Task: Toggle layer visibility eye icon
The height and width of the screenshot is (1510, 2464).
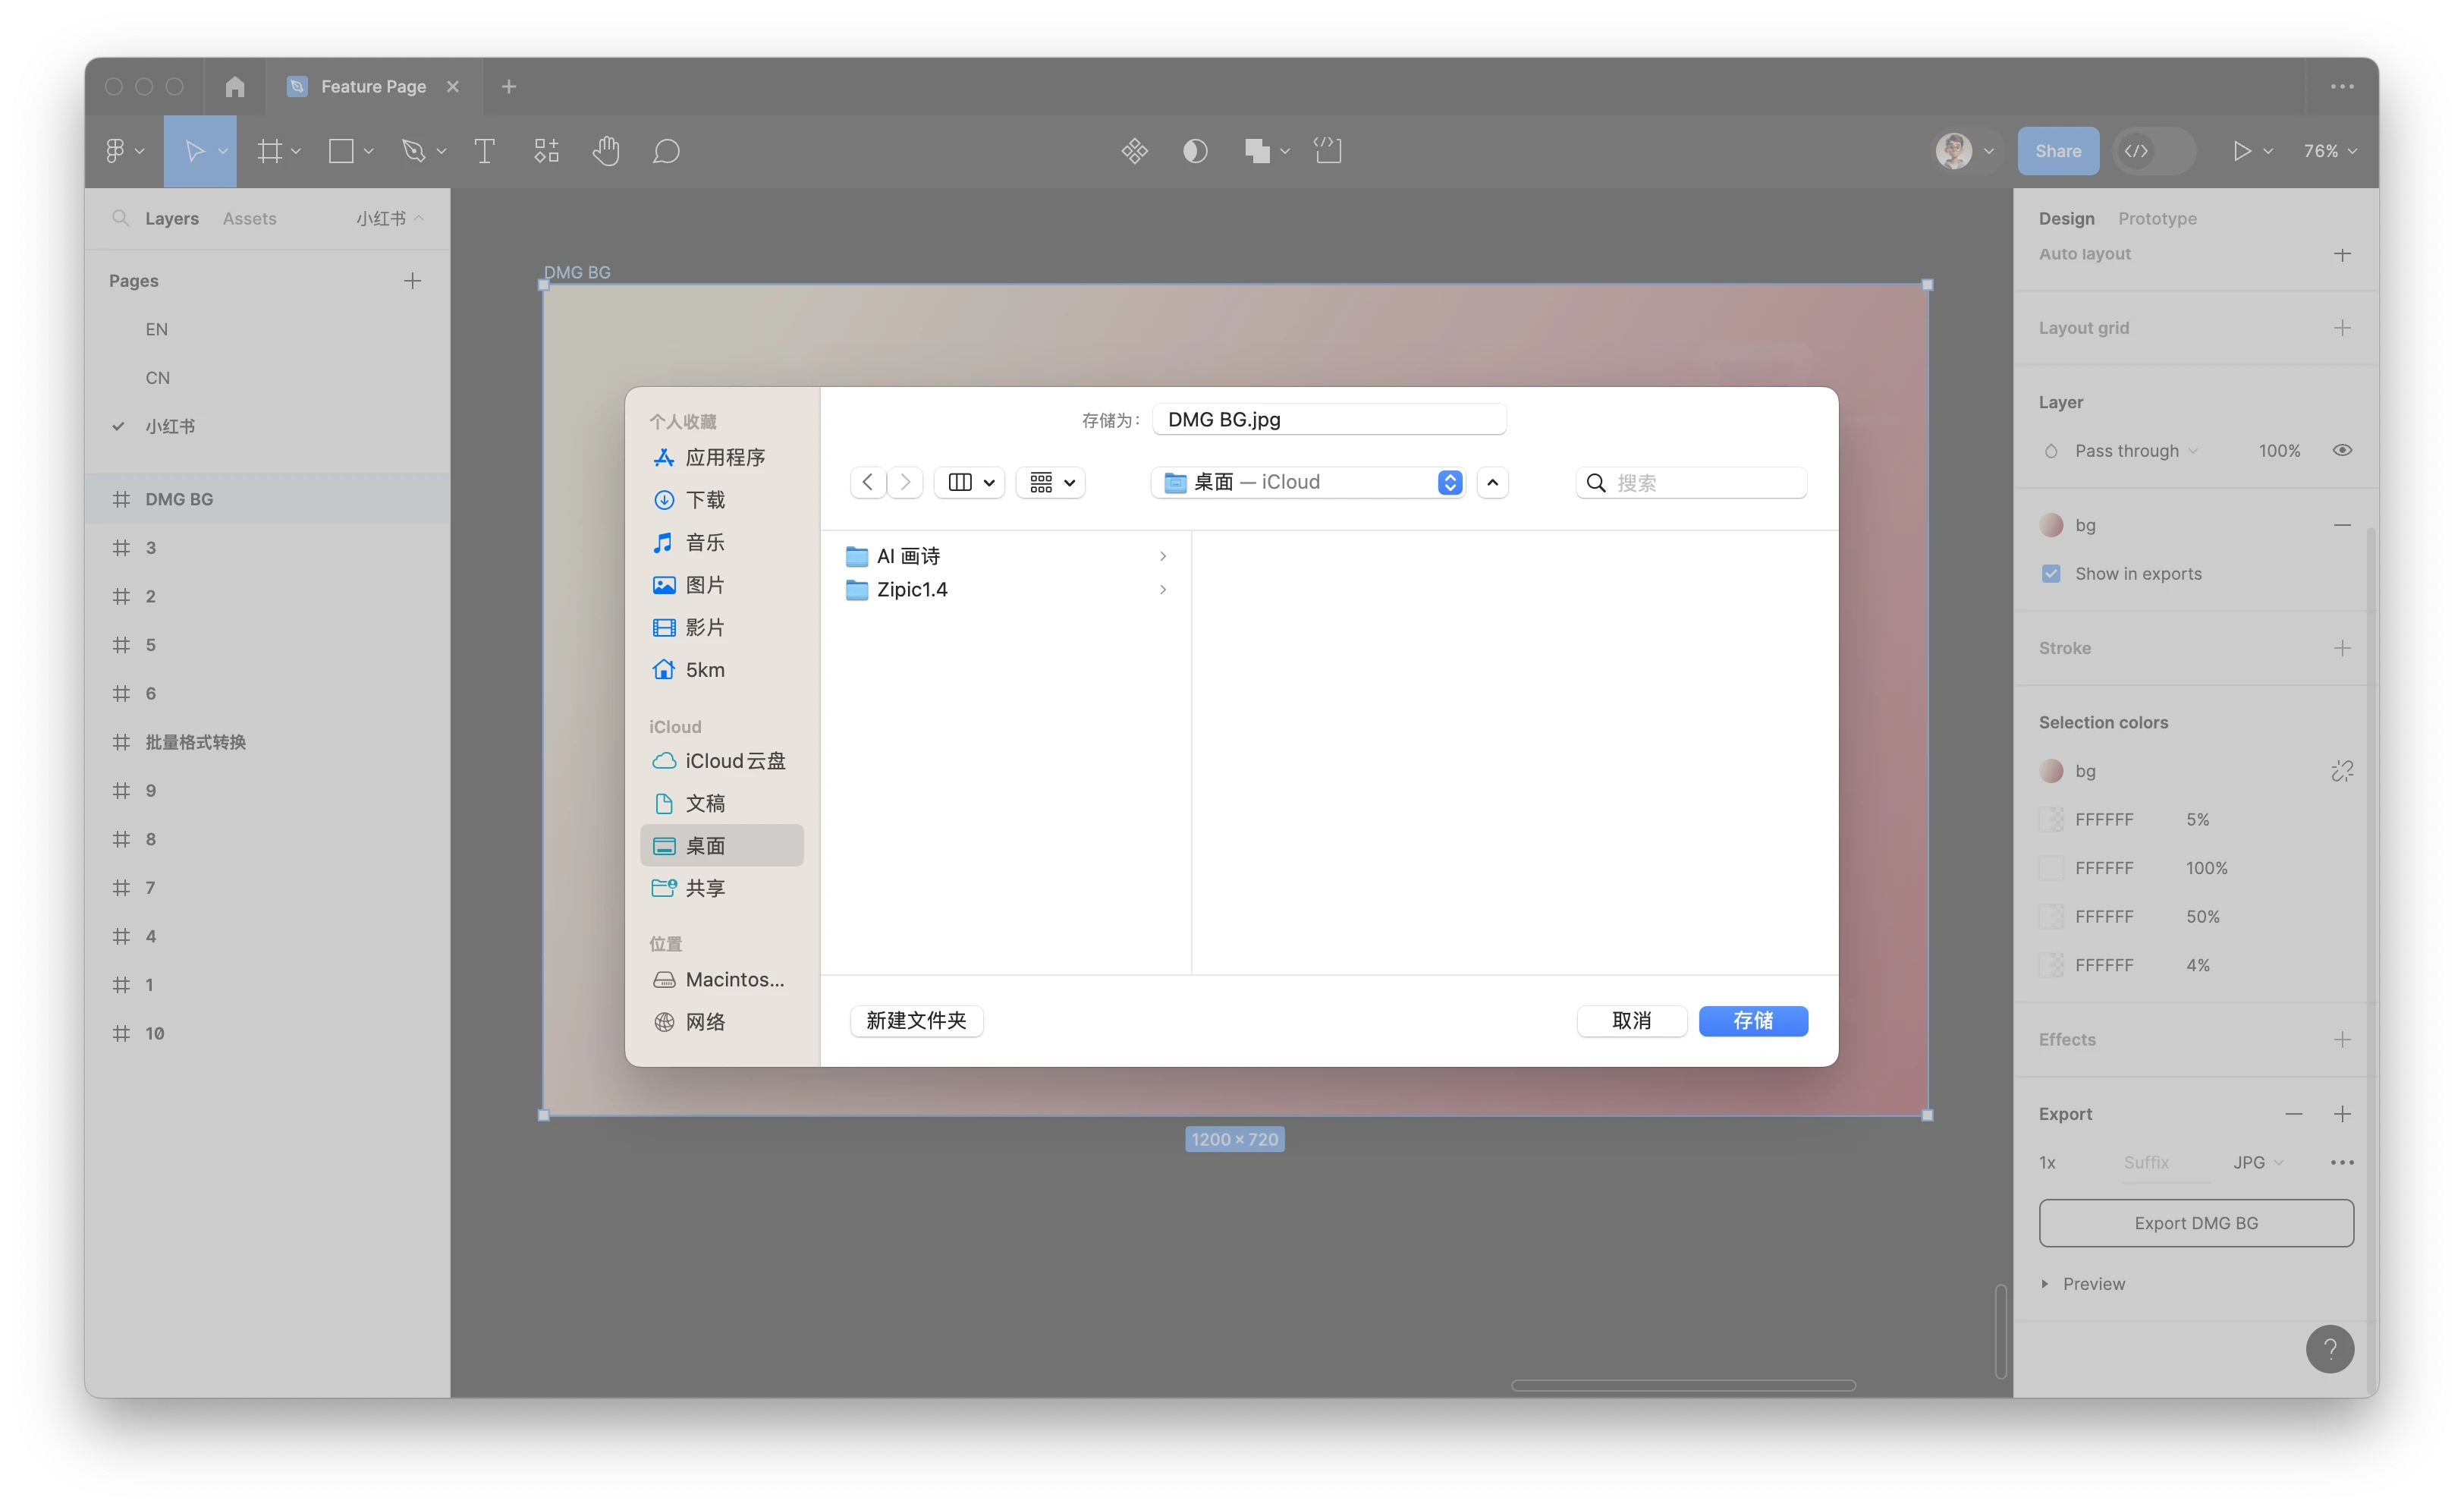Action: [2342, 451]
